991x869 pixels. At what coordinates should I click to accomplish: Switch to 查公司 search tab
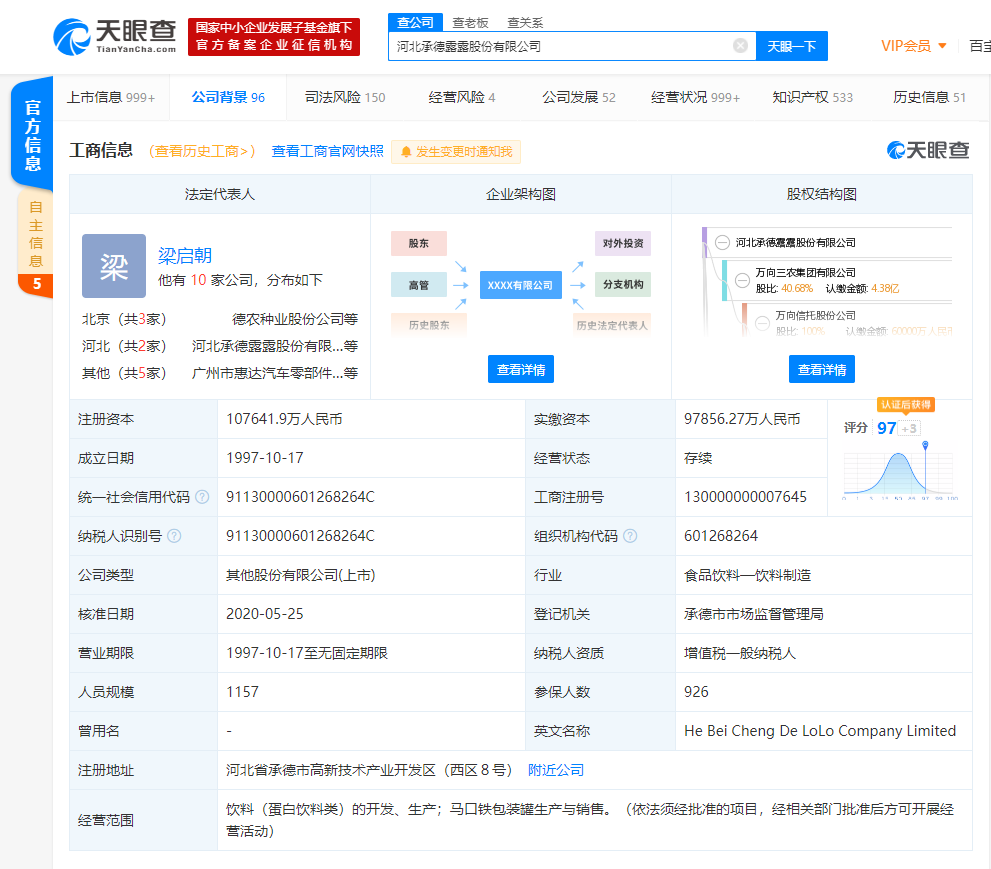tap(415, 23)
